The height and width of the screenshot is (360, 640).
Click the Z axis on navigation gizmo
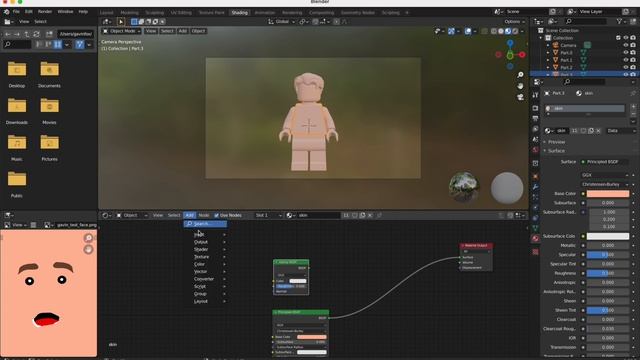click(x=510, y=42)
